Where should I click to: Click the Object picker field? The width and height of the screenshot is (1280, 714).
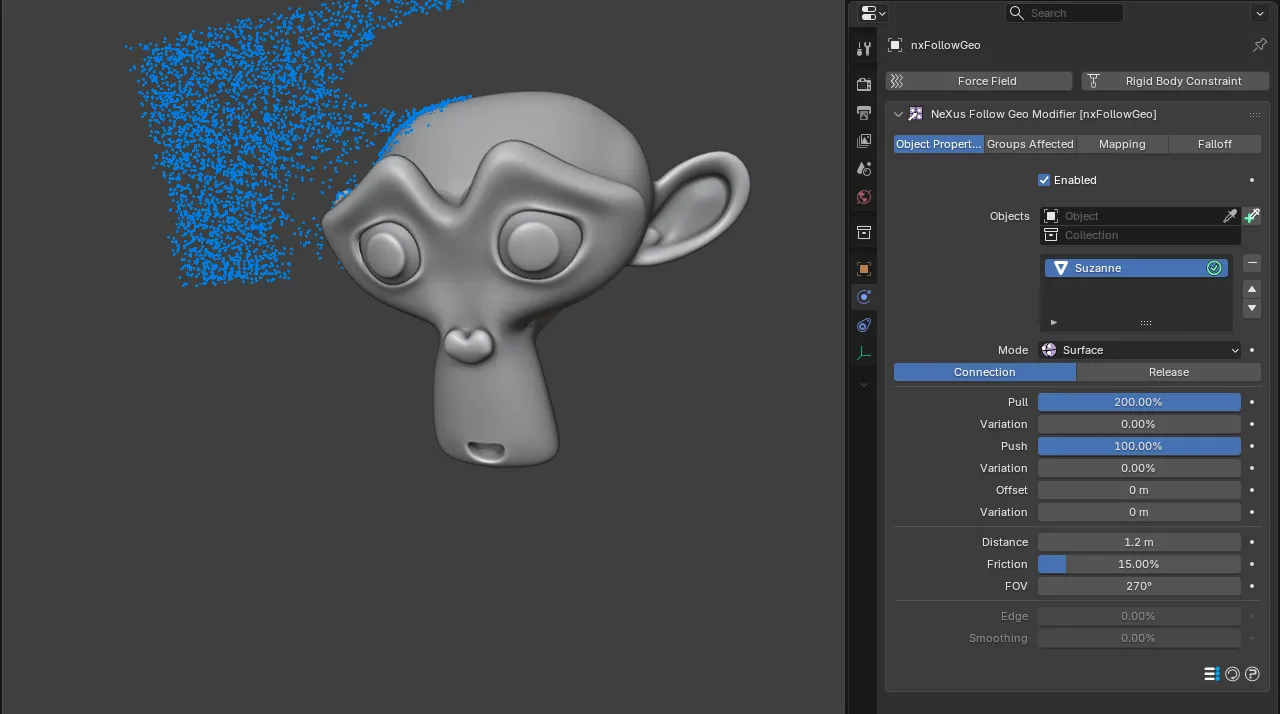coord(1139,216)
